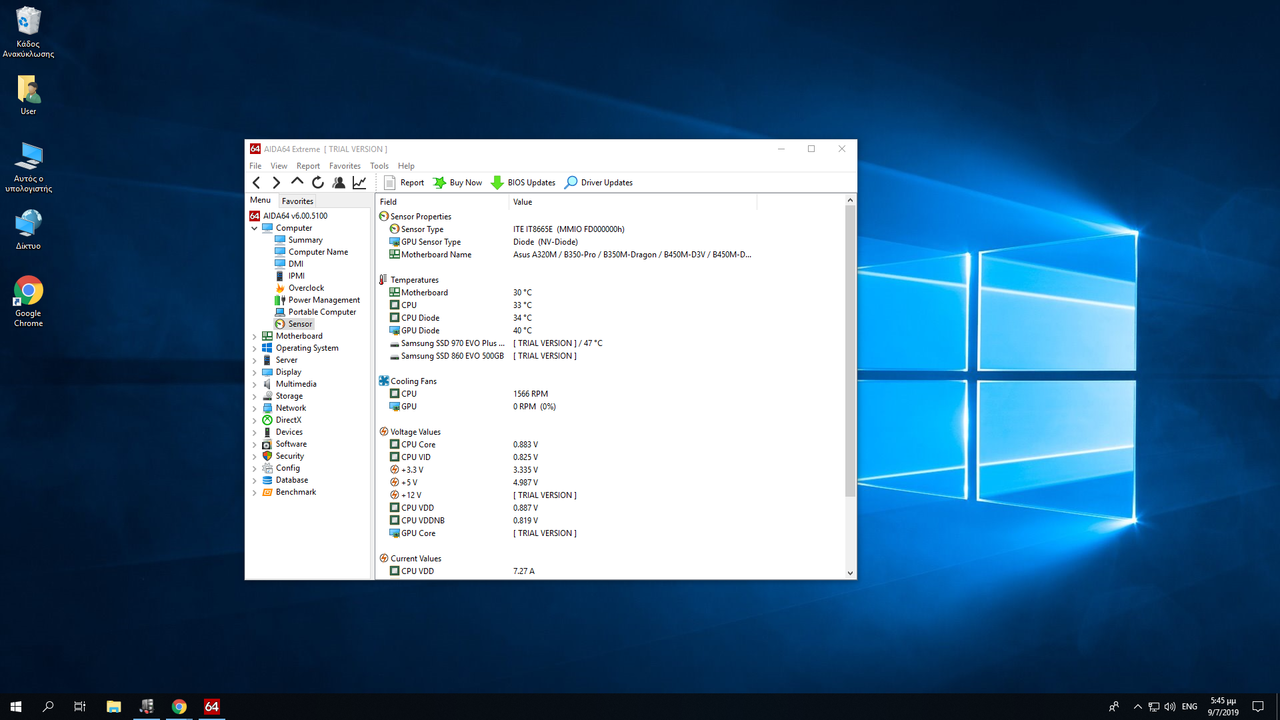Viewport: 1280px width, 720px height.
Task: Select Portable Computer in the tree
Action: pyautogui.click(x=322, y=312)
